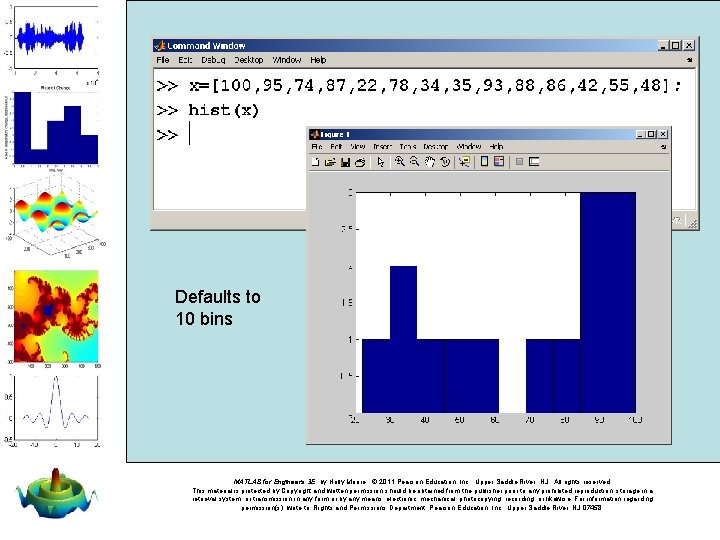Click the MATLAB logo in Figure 1 title
Screen dimensions: 720x540
pos(315,134)
